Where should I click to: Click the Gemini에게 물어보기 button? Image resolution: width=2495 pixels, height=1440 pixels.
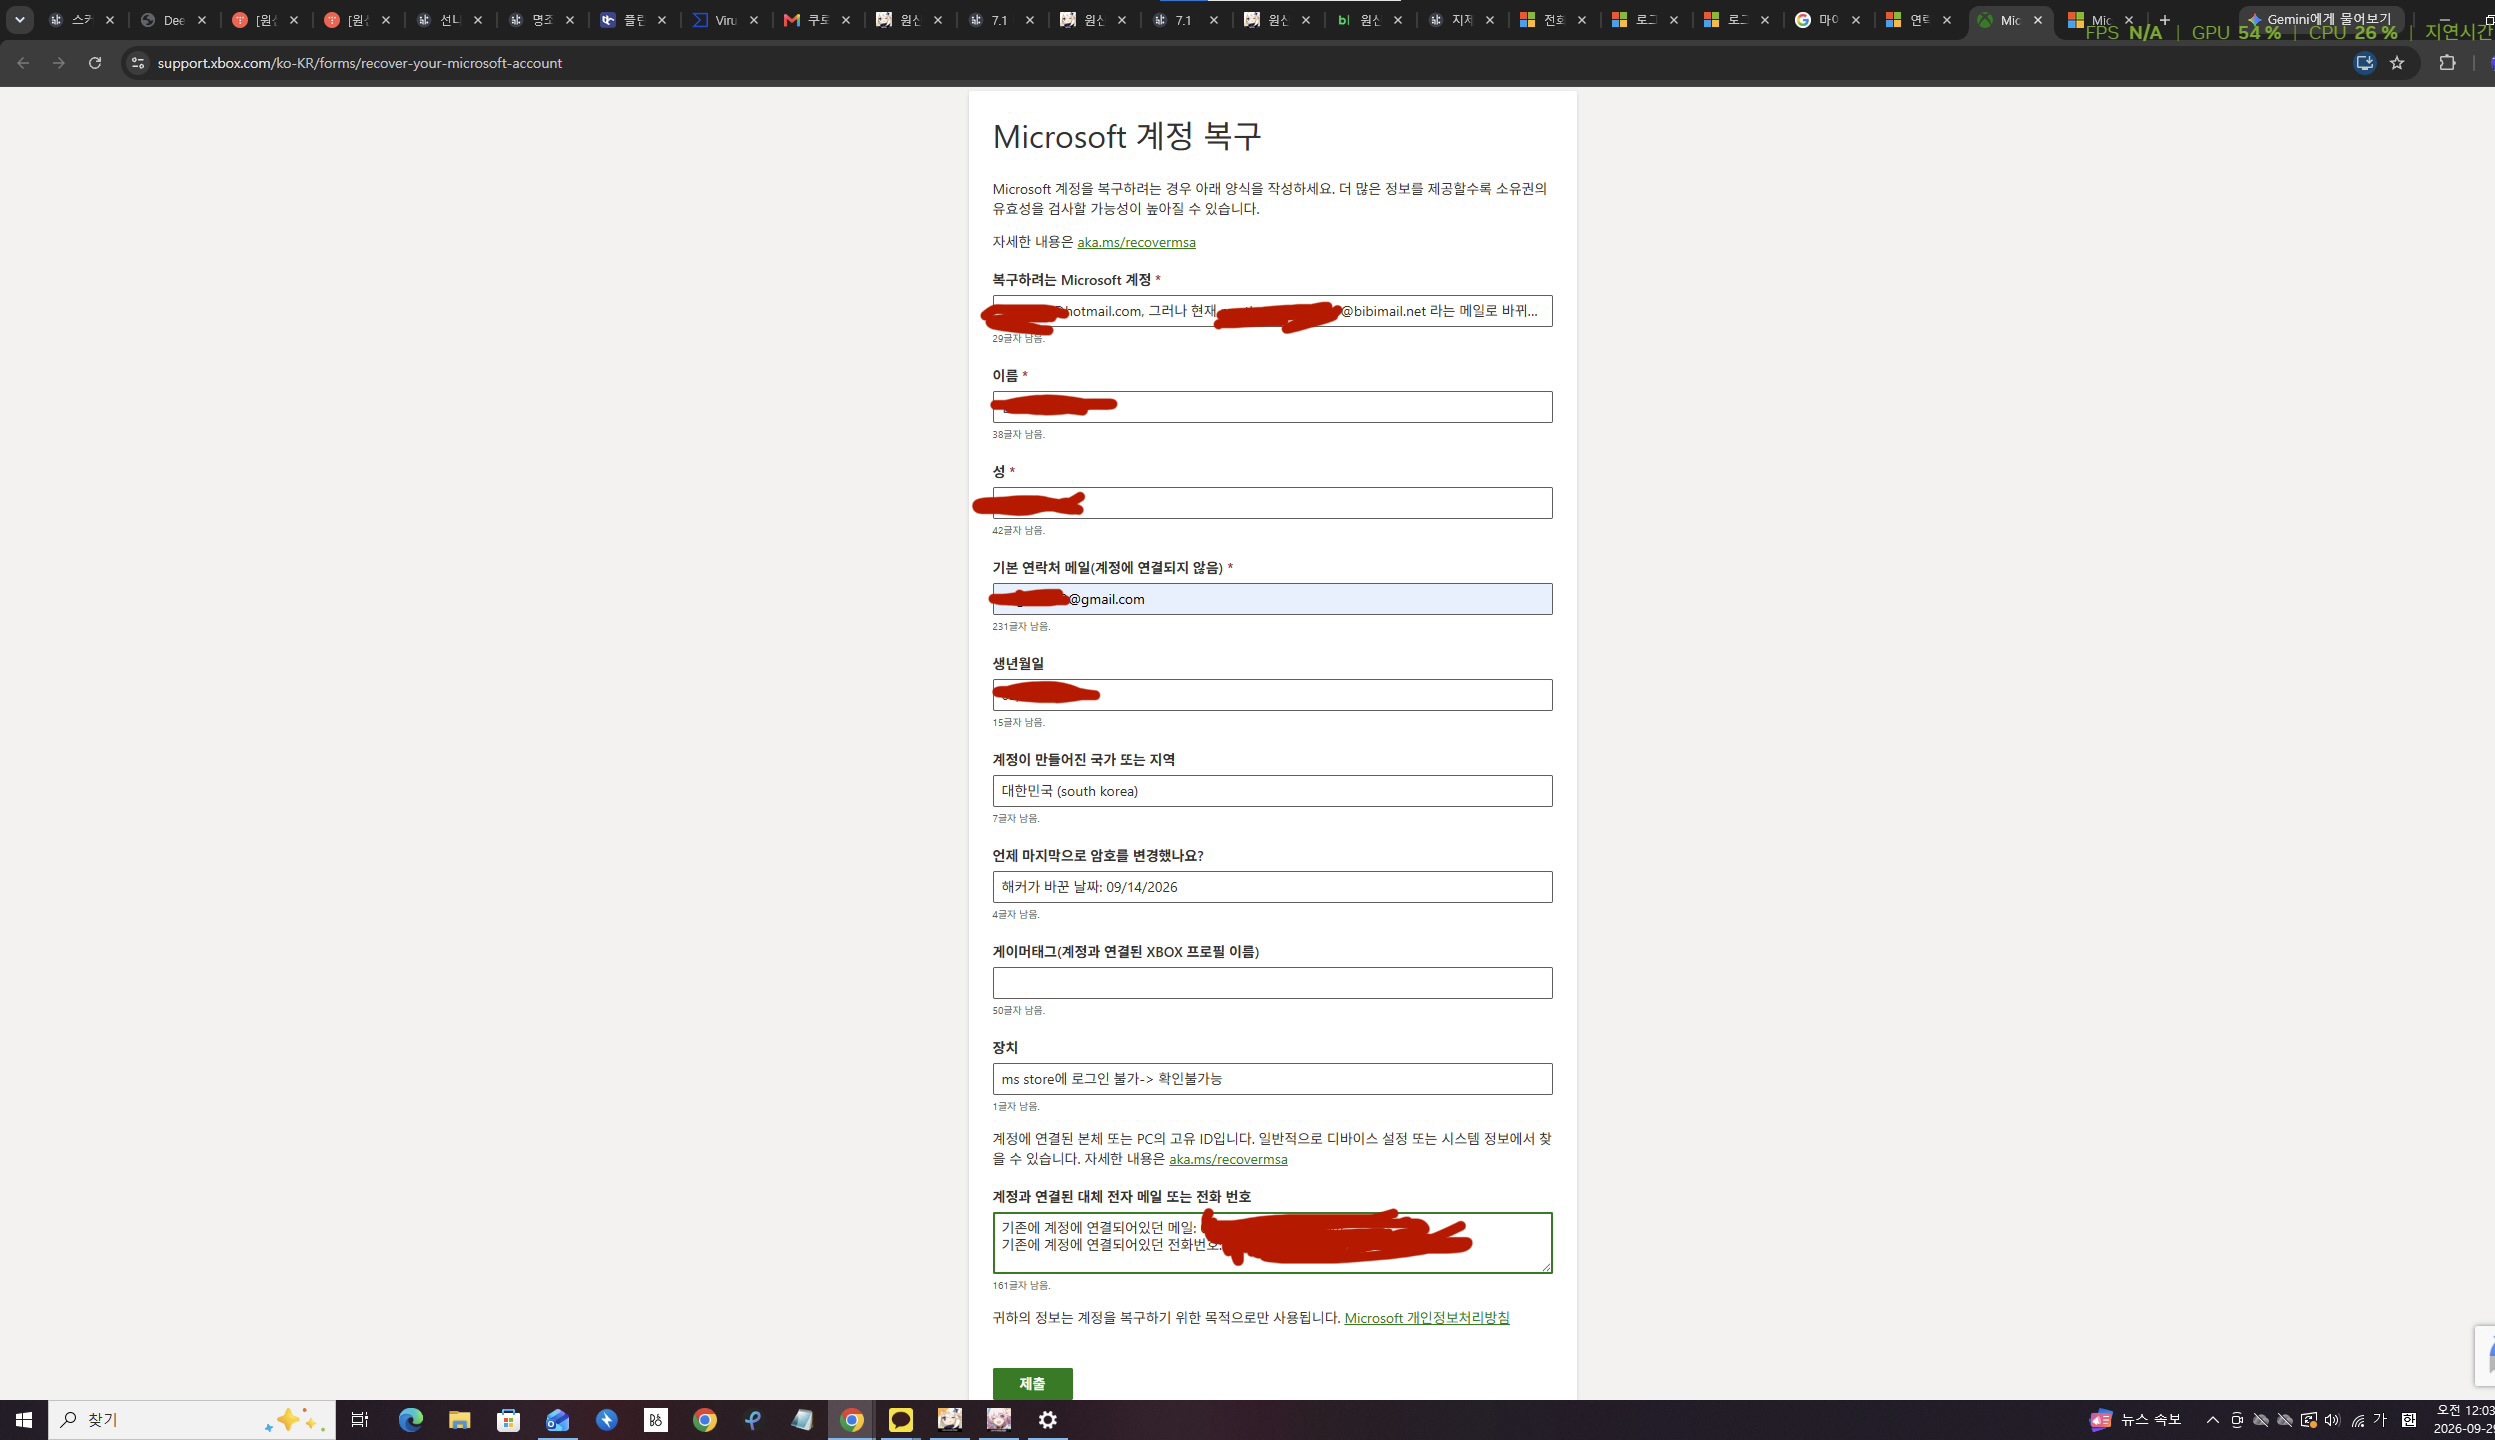click(x=2322, y=19)
